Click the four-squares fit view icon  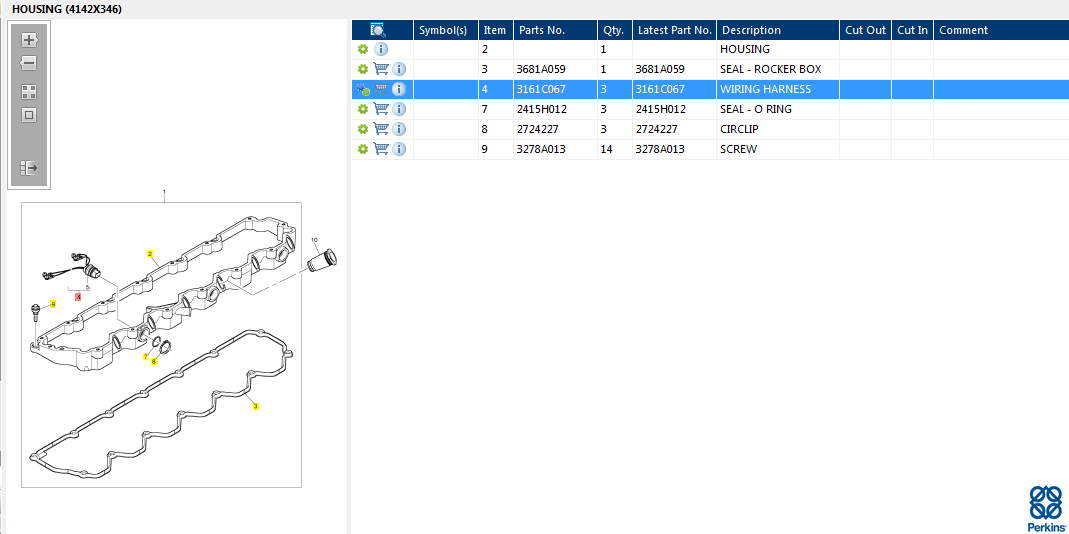click(29, 92)
